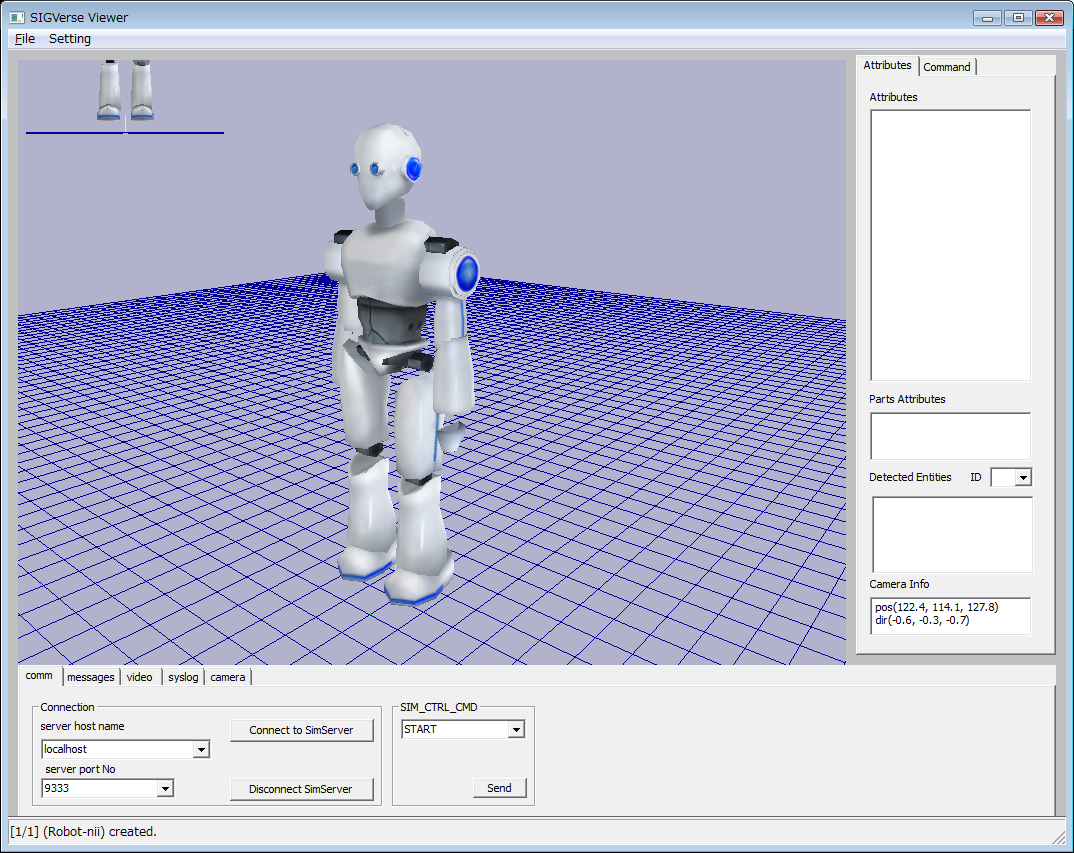The width and height of the screenshot is (1074, 853).
Task: Expand the server host name dropdown
Action: [201, 749]
